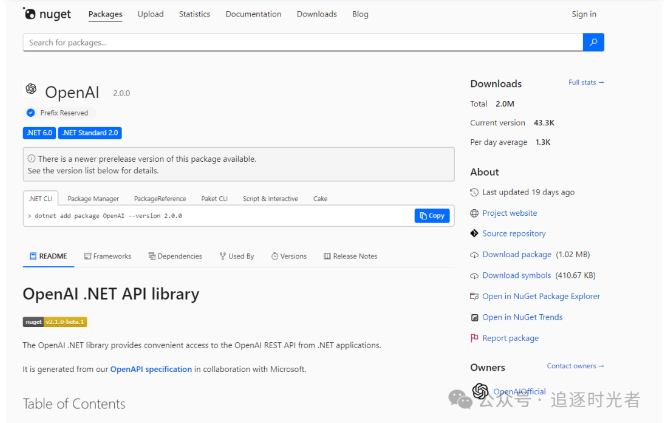
Task: Click the git icon beside Source repository
Action: point(474,233)
